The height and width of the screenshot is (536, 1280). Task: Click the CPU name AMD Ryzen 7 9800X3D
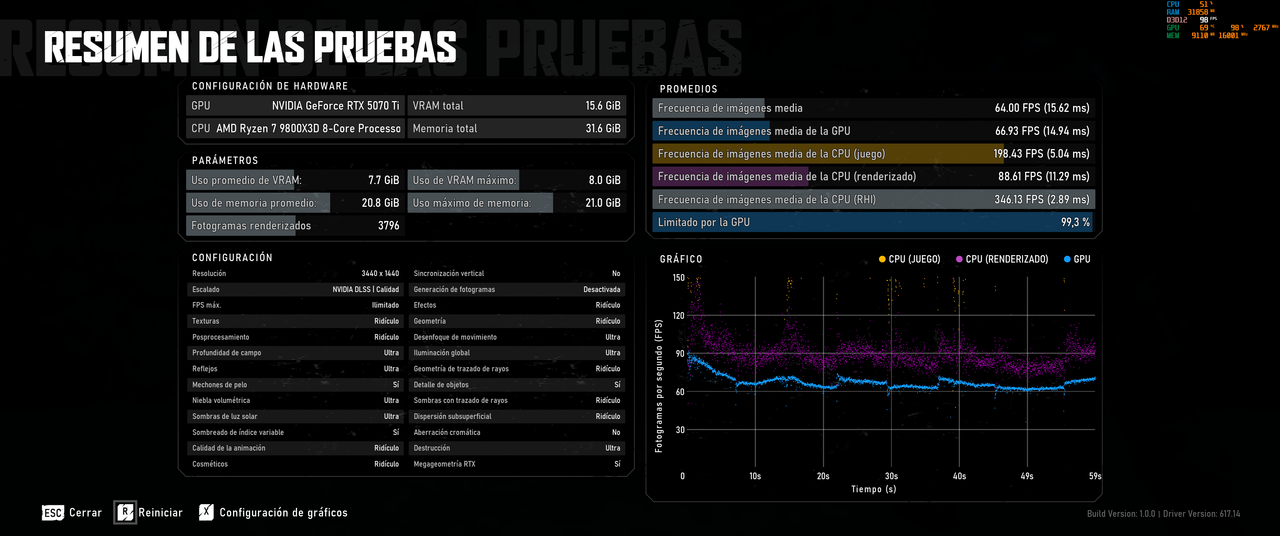pyautogui.click(x=308, y=129)
